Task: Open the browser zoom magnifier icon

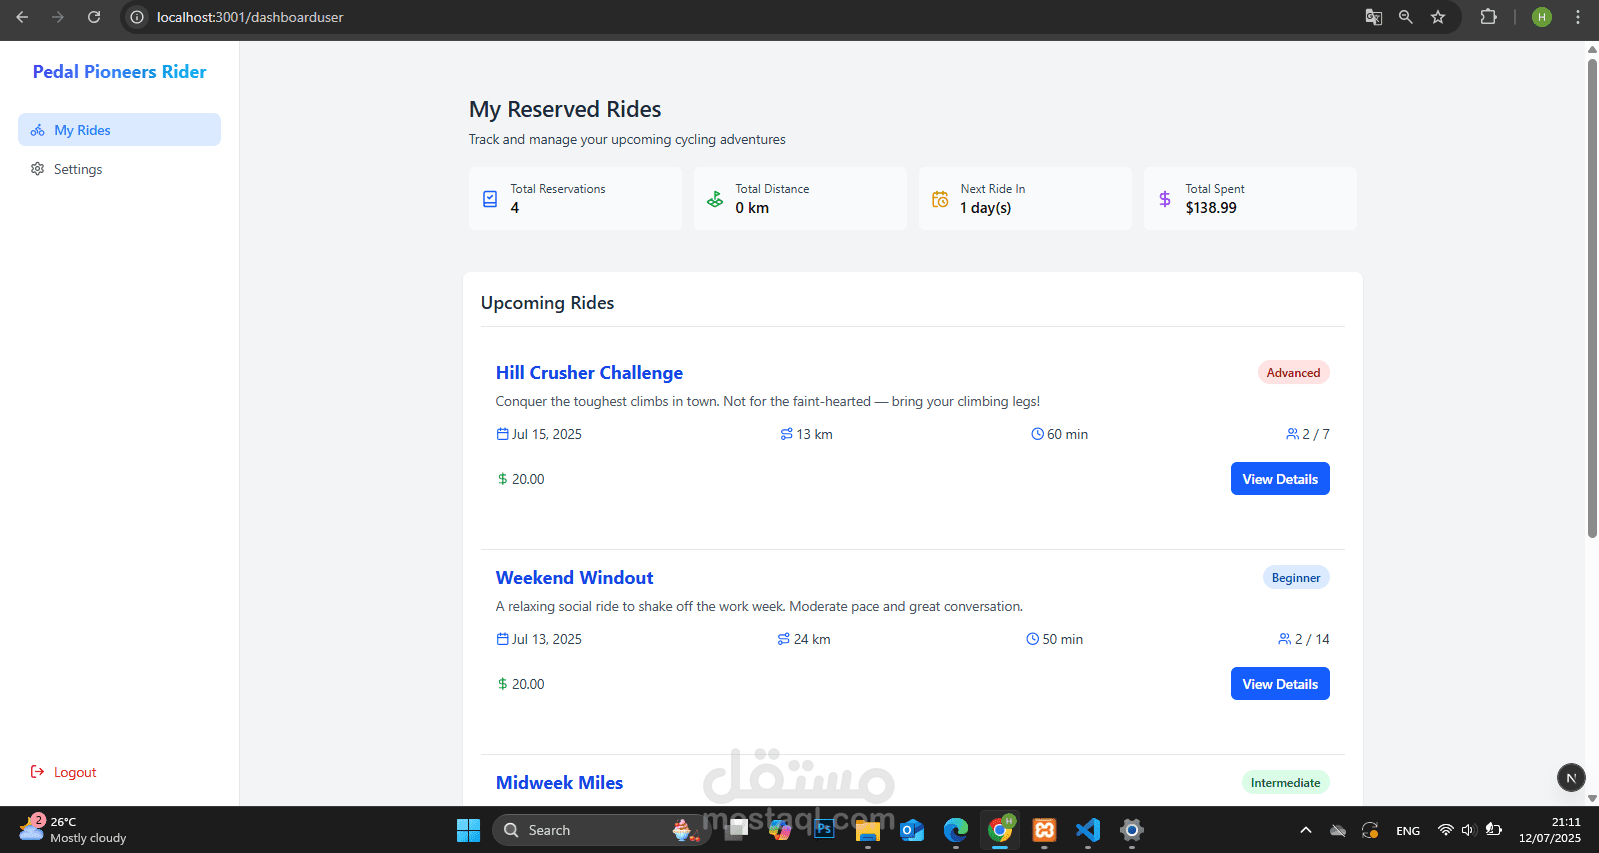Action: coord(1406,17)
